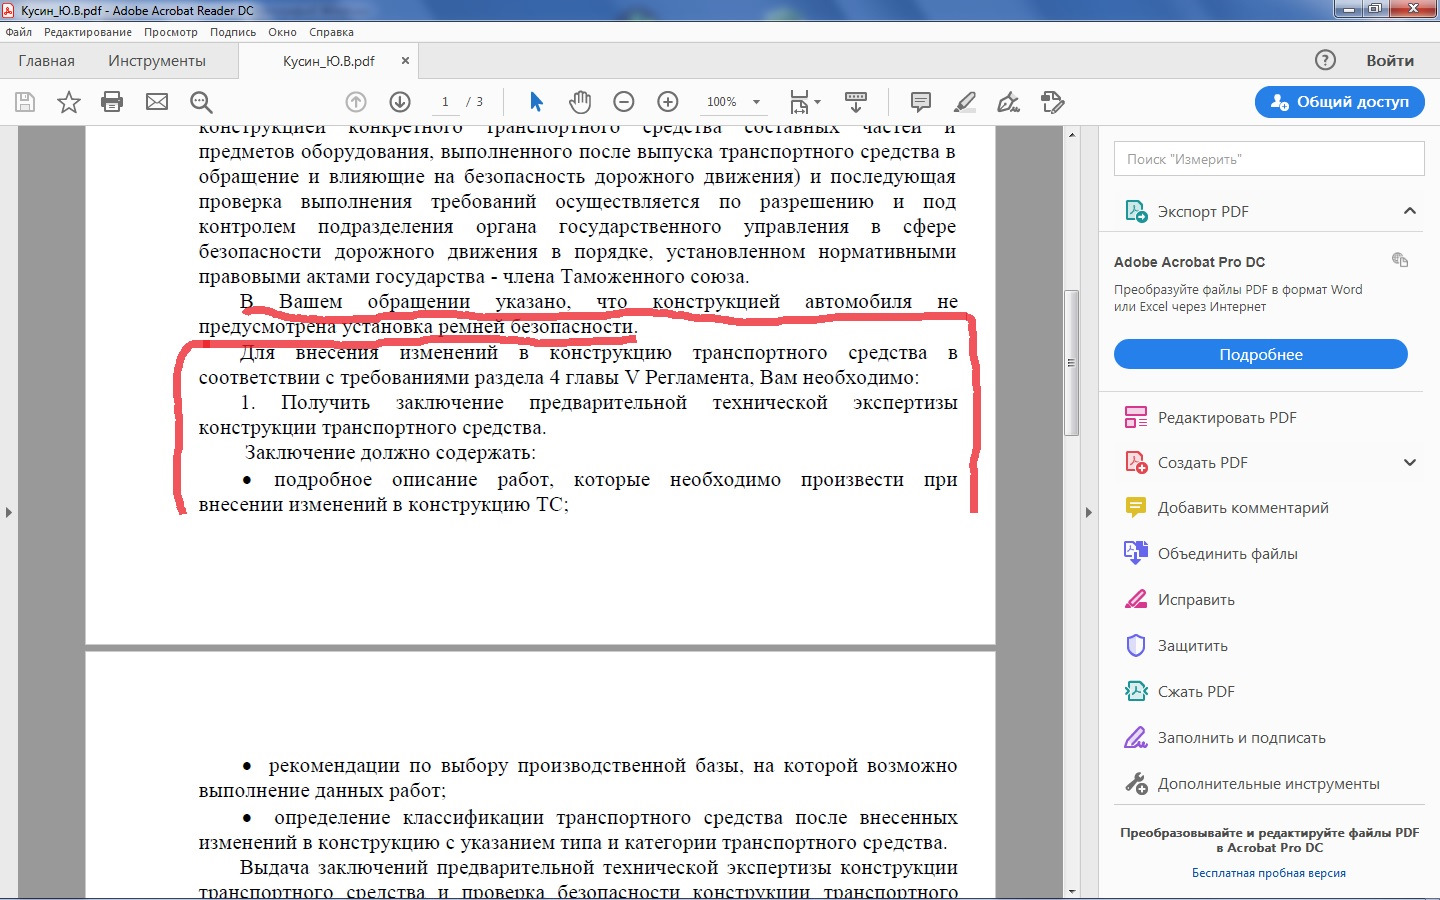The width and height of the screenshot is (1440, 900).
Task: Send file by email envelope icon
Action: tap(157, 102)
